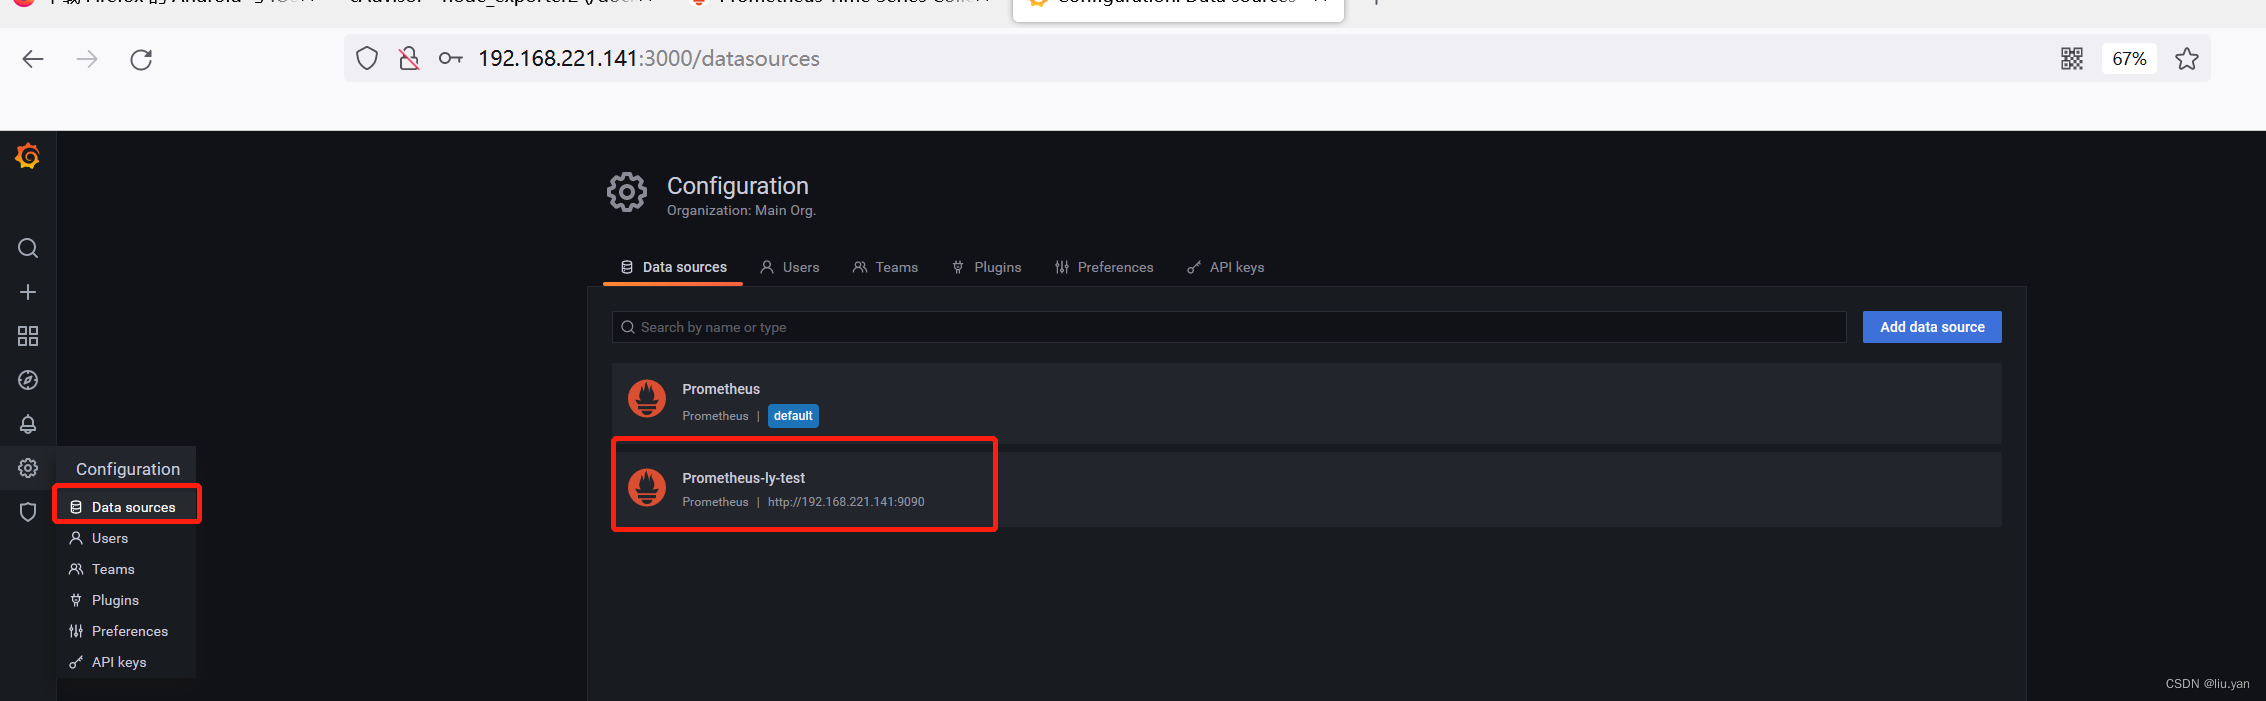The image size is (2266, 701).
Task: Switch to the API keys tab
Action: pyautogui.click(x=1225, y=267)
